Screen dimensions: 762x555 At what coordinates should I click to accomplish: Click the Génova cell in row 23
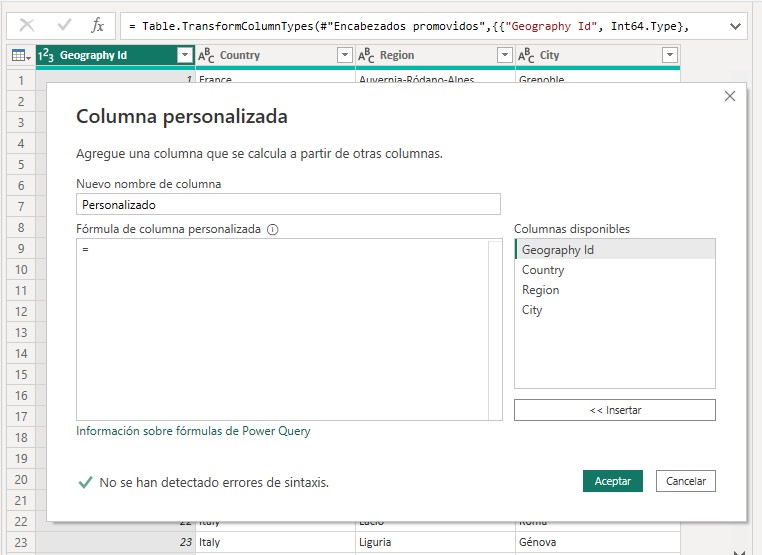(x=598, y=542)
